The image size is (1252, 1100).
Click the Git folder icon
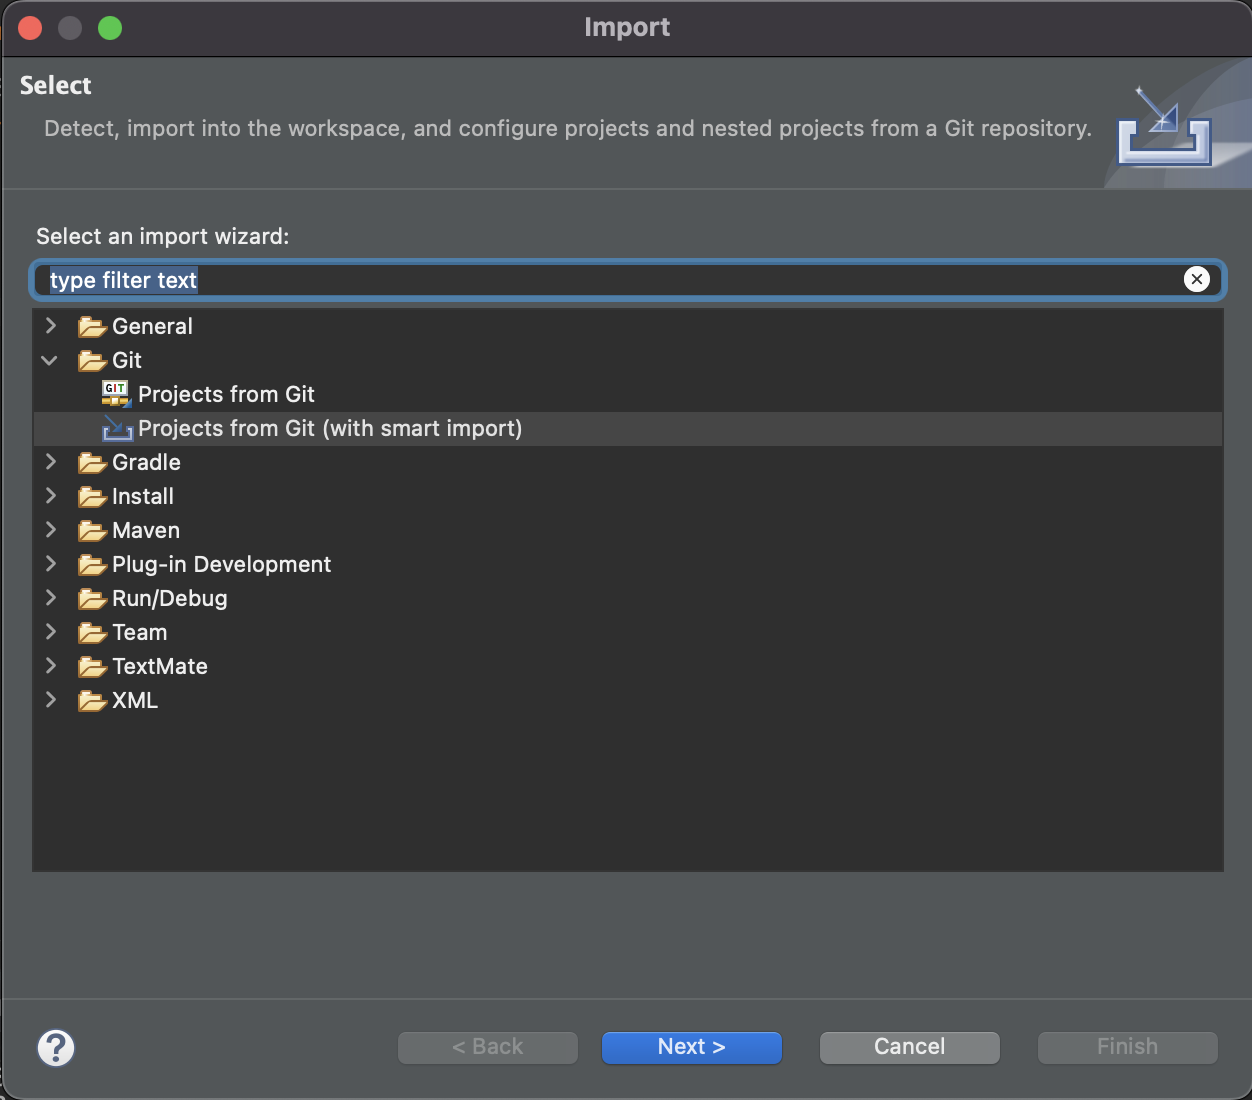tap(92, 361)
